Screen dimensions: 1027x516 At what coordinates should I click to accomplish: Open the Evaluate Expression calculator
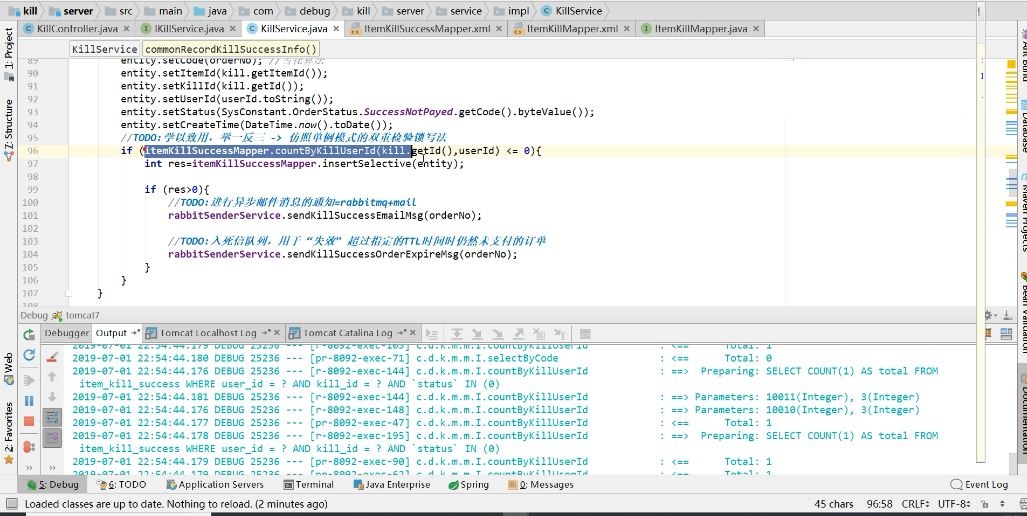pos(585,333)
